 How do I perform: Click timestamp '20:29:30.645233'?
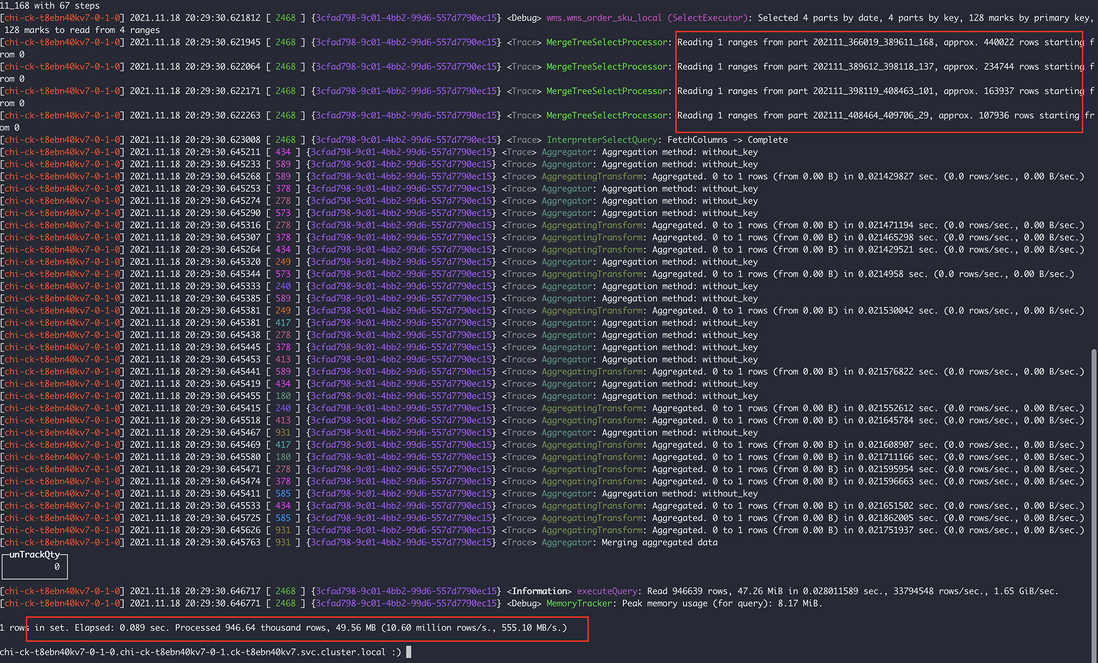click(x=223, y=165)
